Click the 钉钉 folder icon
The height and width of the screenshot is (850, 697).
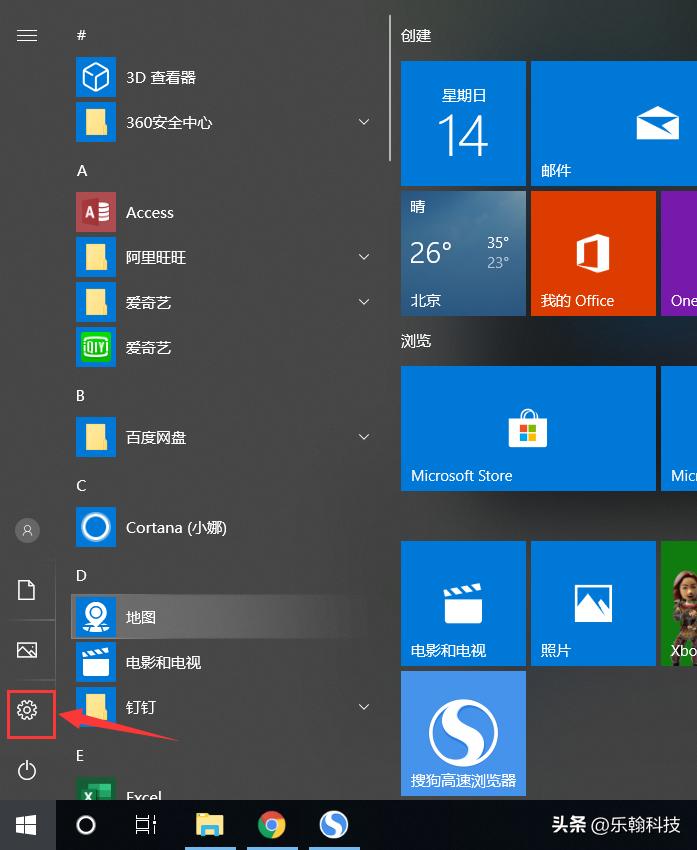point(96,707)
